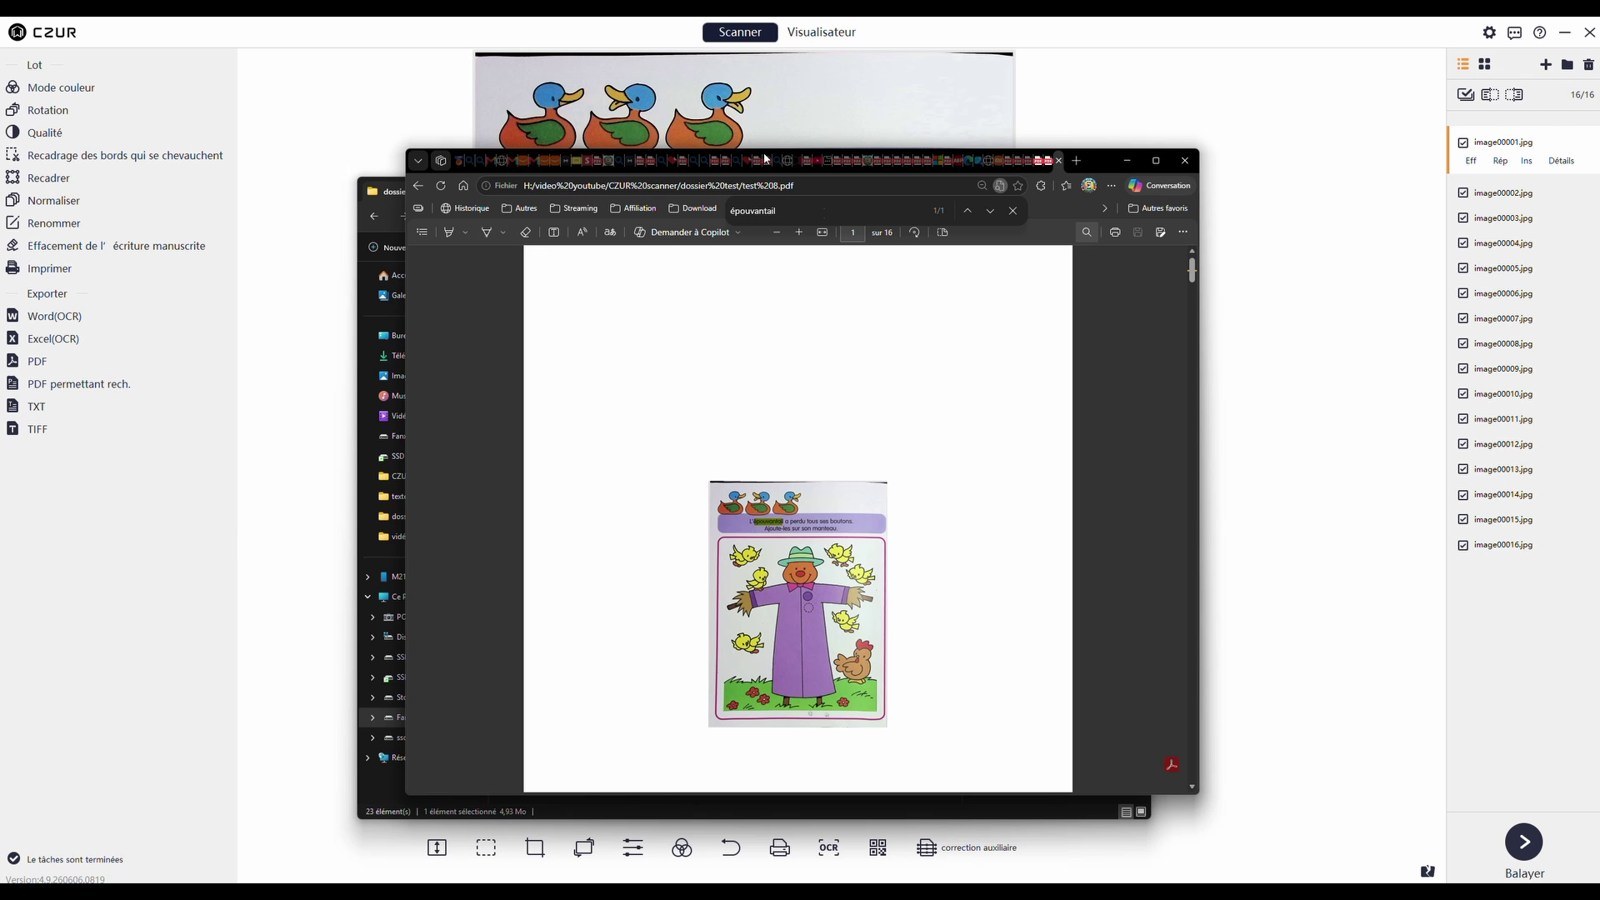Click the printer icon in the CZUR bottom toolbar
1600x900 pixels.
pos(780,848)
